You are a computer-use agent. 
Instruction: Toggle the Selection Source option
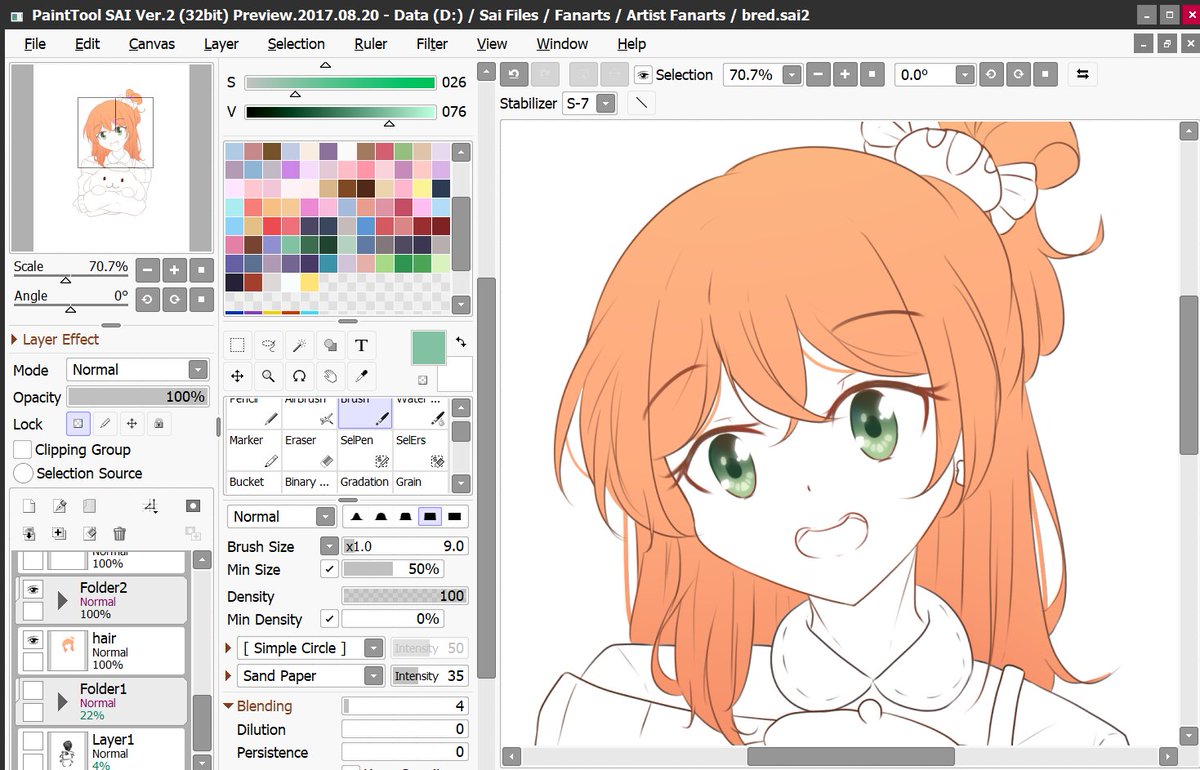[x=23, y=473]
